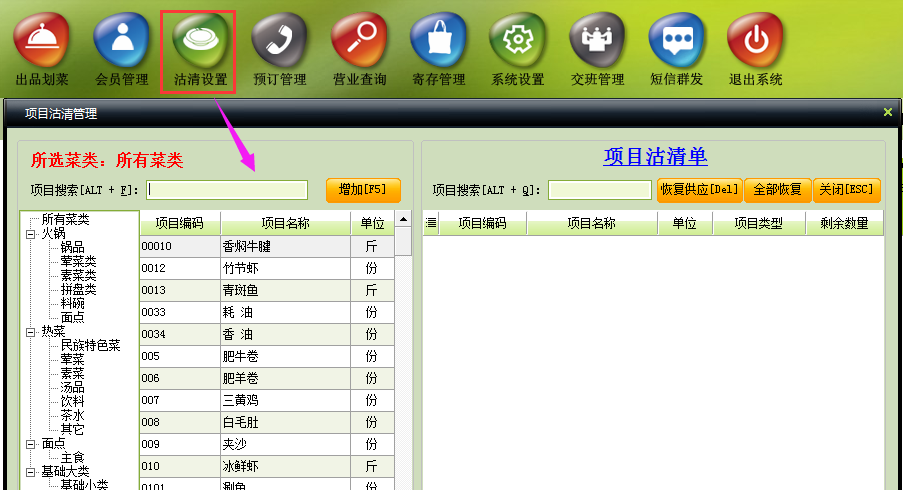Image resolution: width=903 pixels, height=490 pixels.
Task: Select 民族特色菜 category in tree
Action: pos(90,345)
